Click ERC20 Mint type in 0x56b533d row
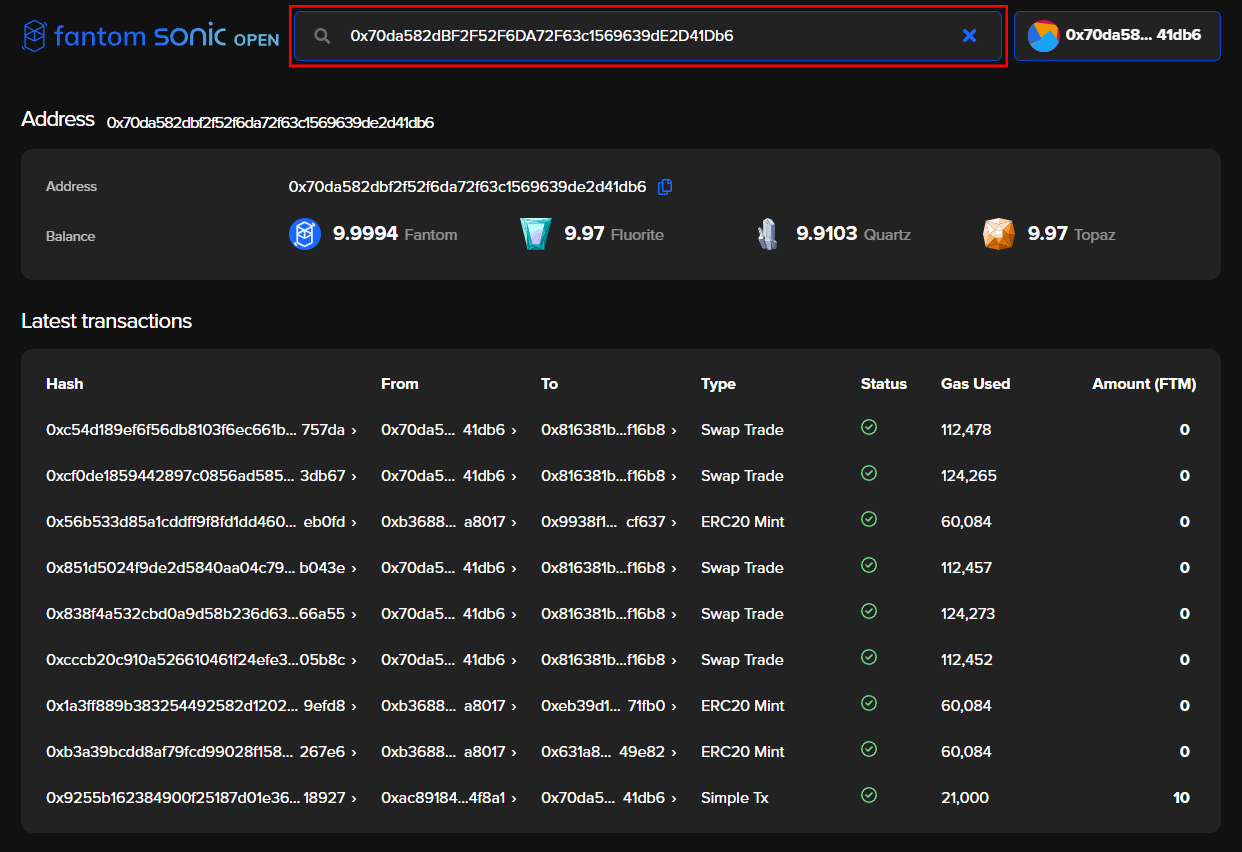Screen dimensions: 1242x852 pyautogui.click(x=743, y=522)
